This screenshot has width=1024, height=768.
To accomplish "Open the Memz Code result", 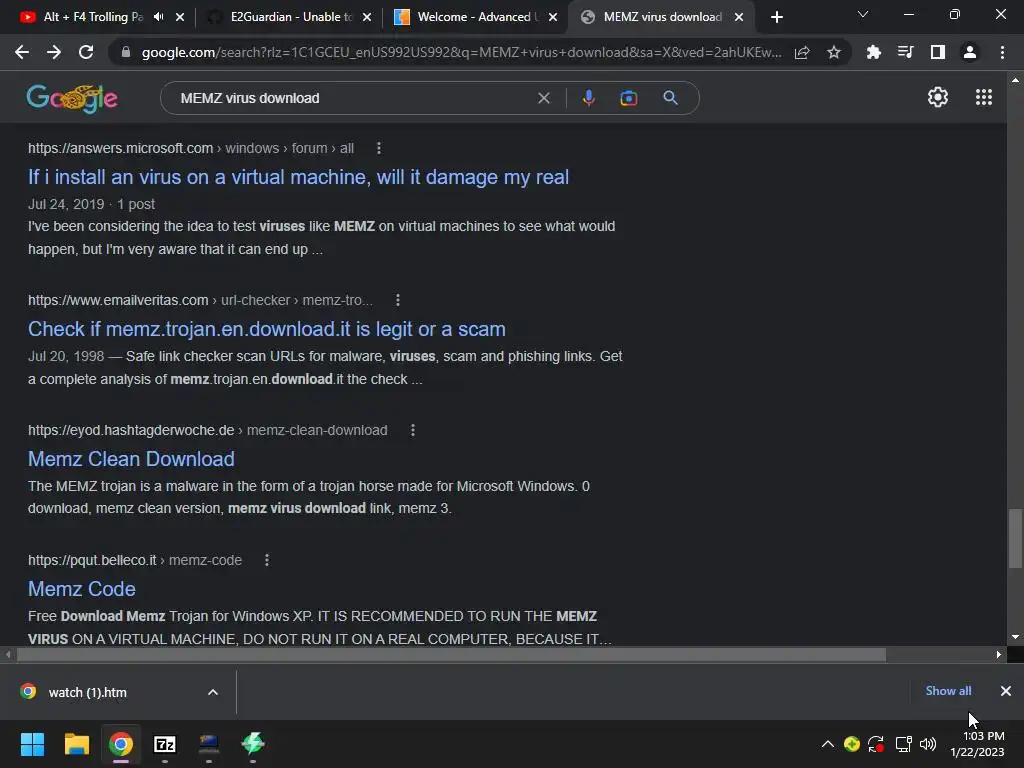I will tap(82, 589).
